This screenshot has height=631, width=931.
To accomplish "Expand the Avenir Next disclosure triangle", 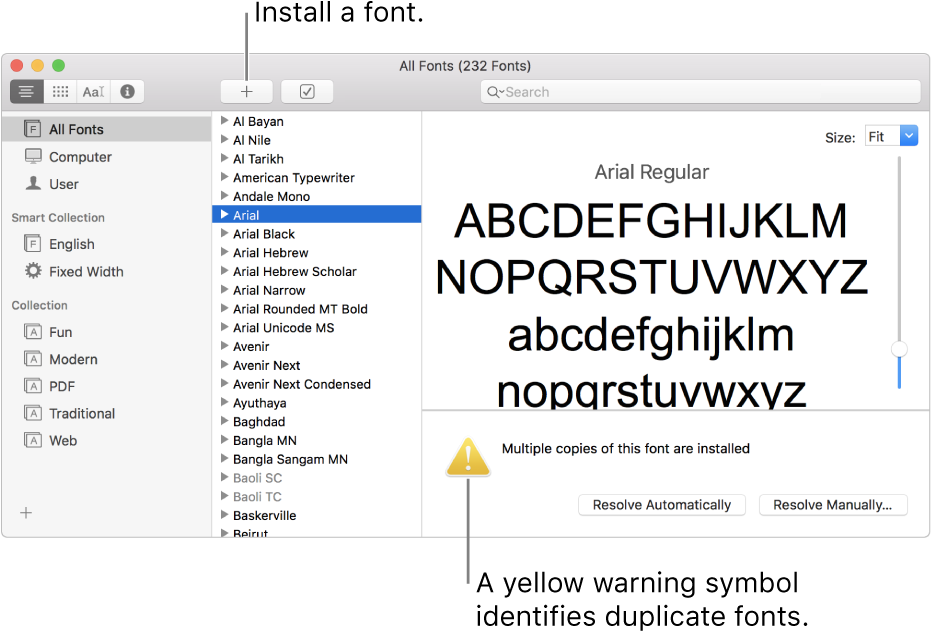I will point(223,366).
